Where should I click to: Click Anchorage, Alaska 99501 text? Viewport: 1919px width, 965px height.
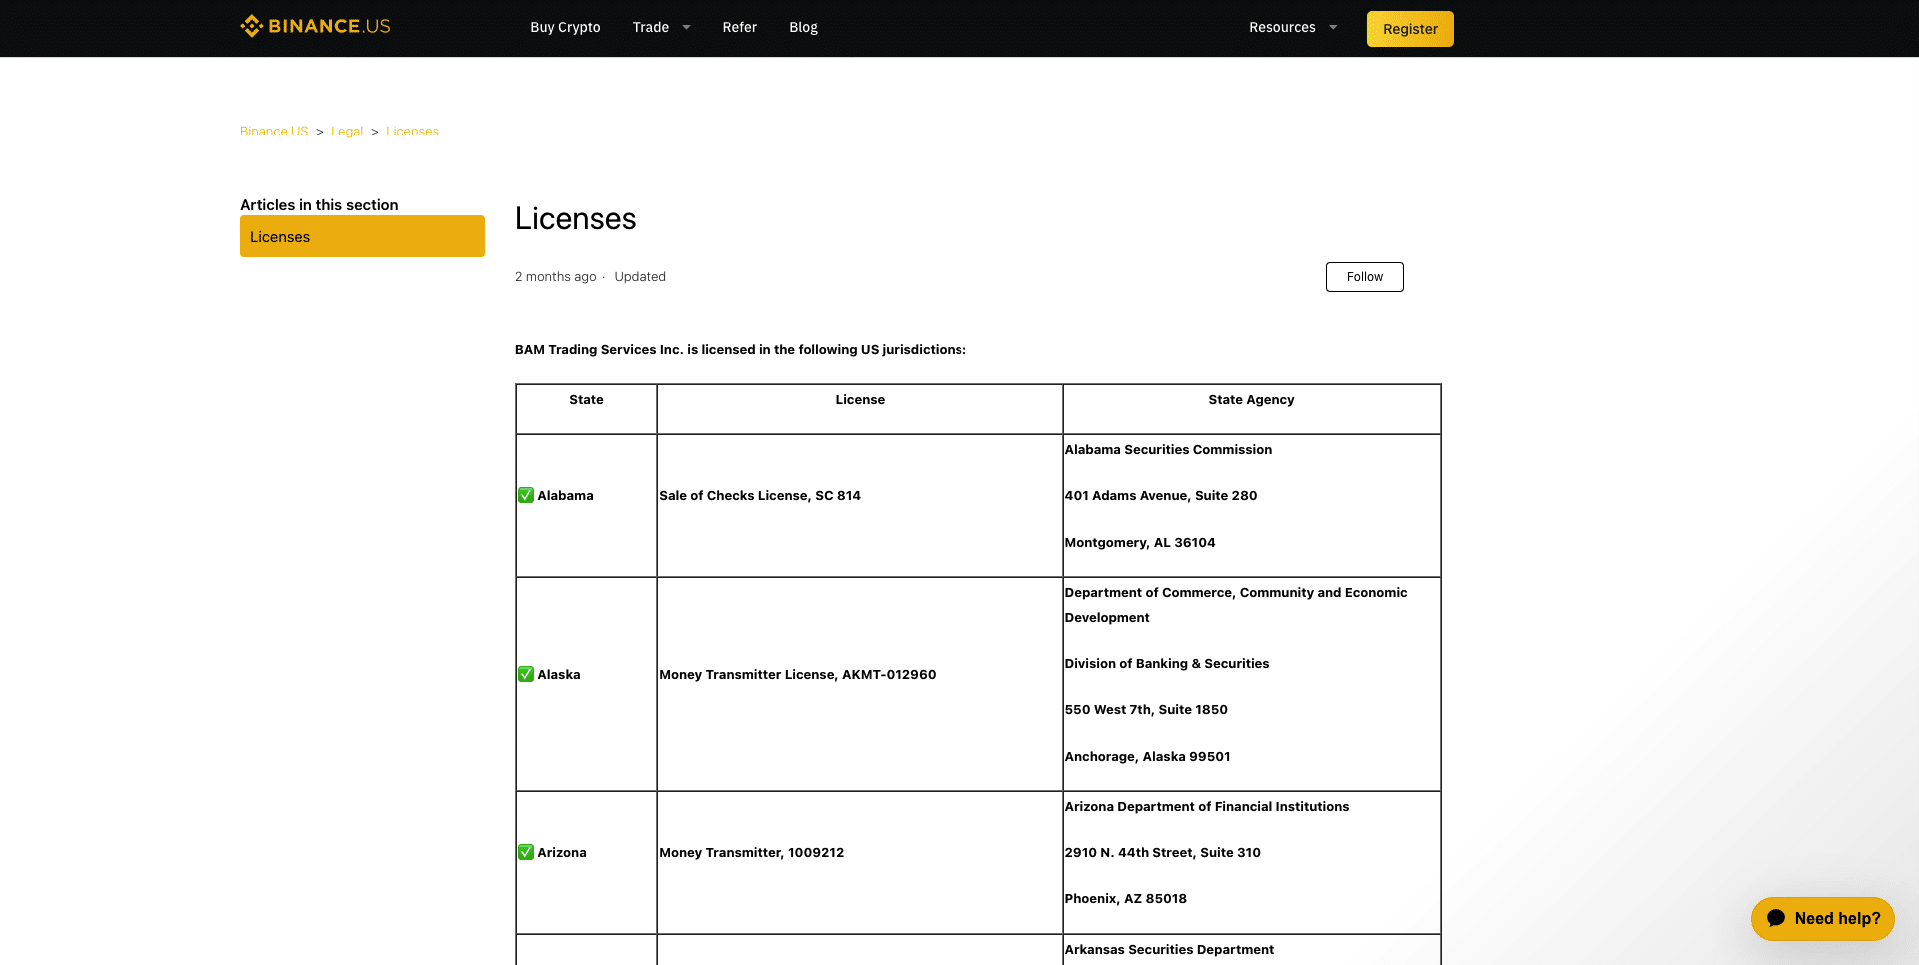1148,756
